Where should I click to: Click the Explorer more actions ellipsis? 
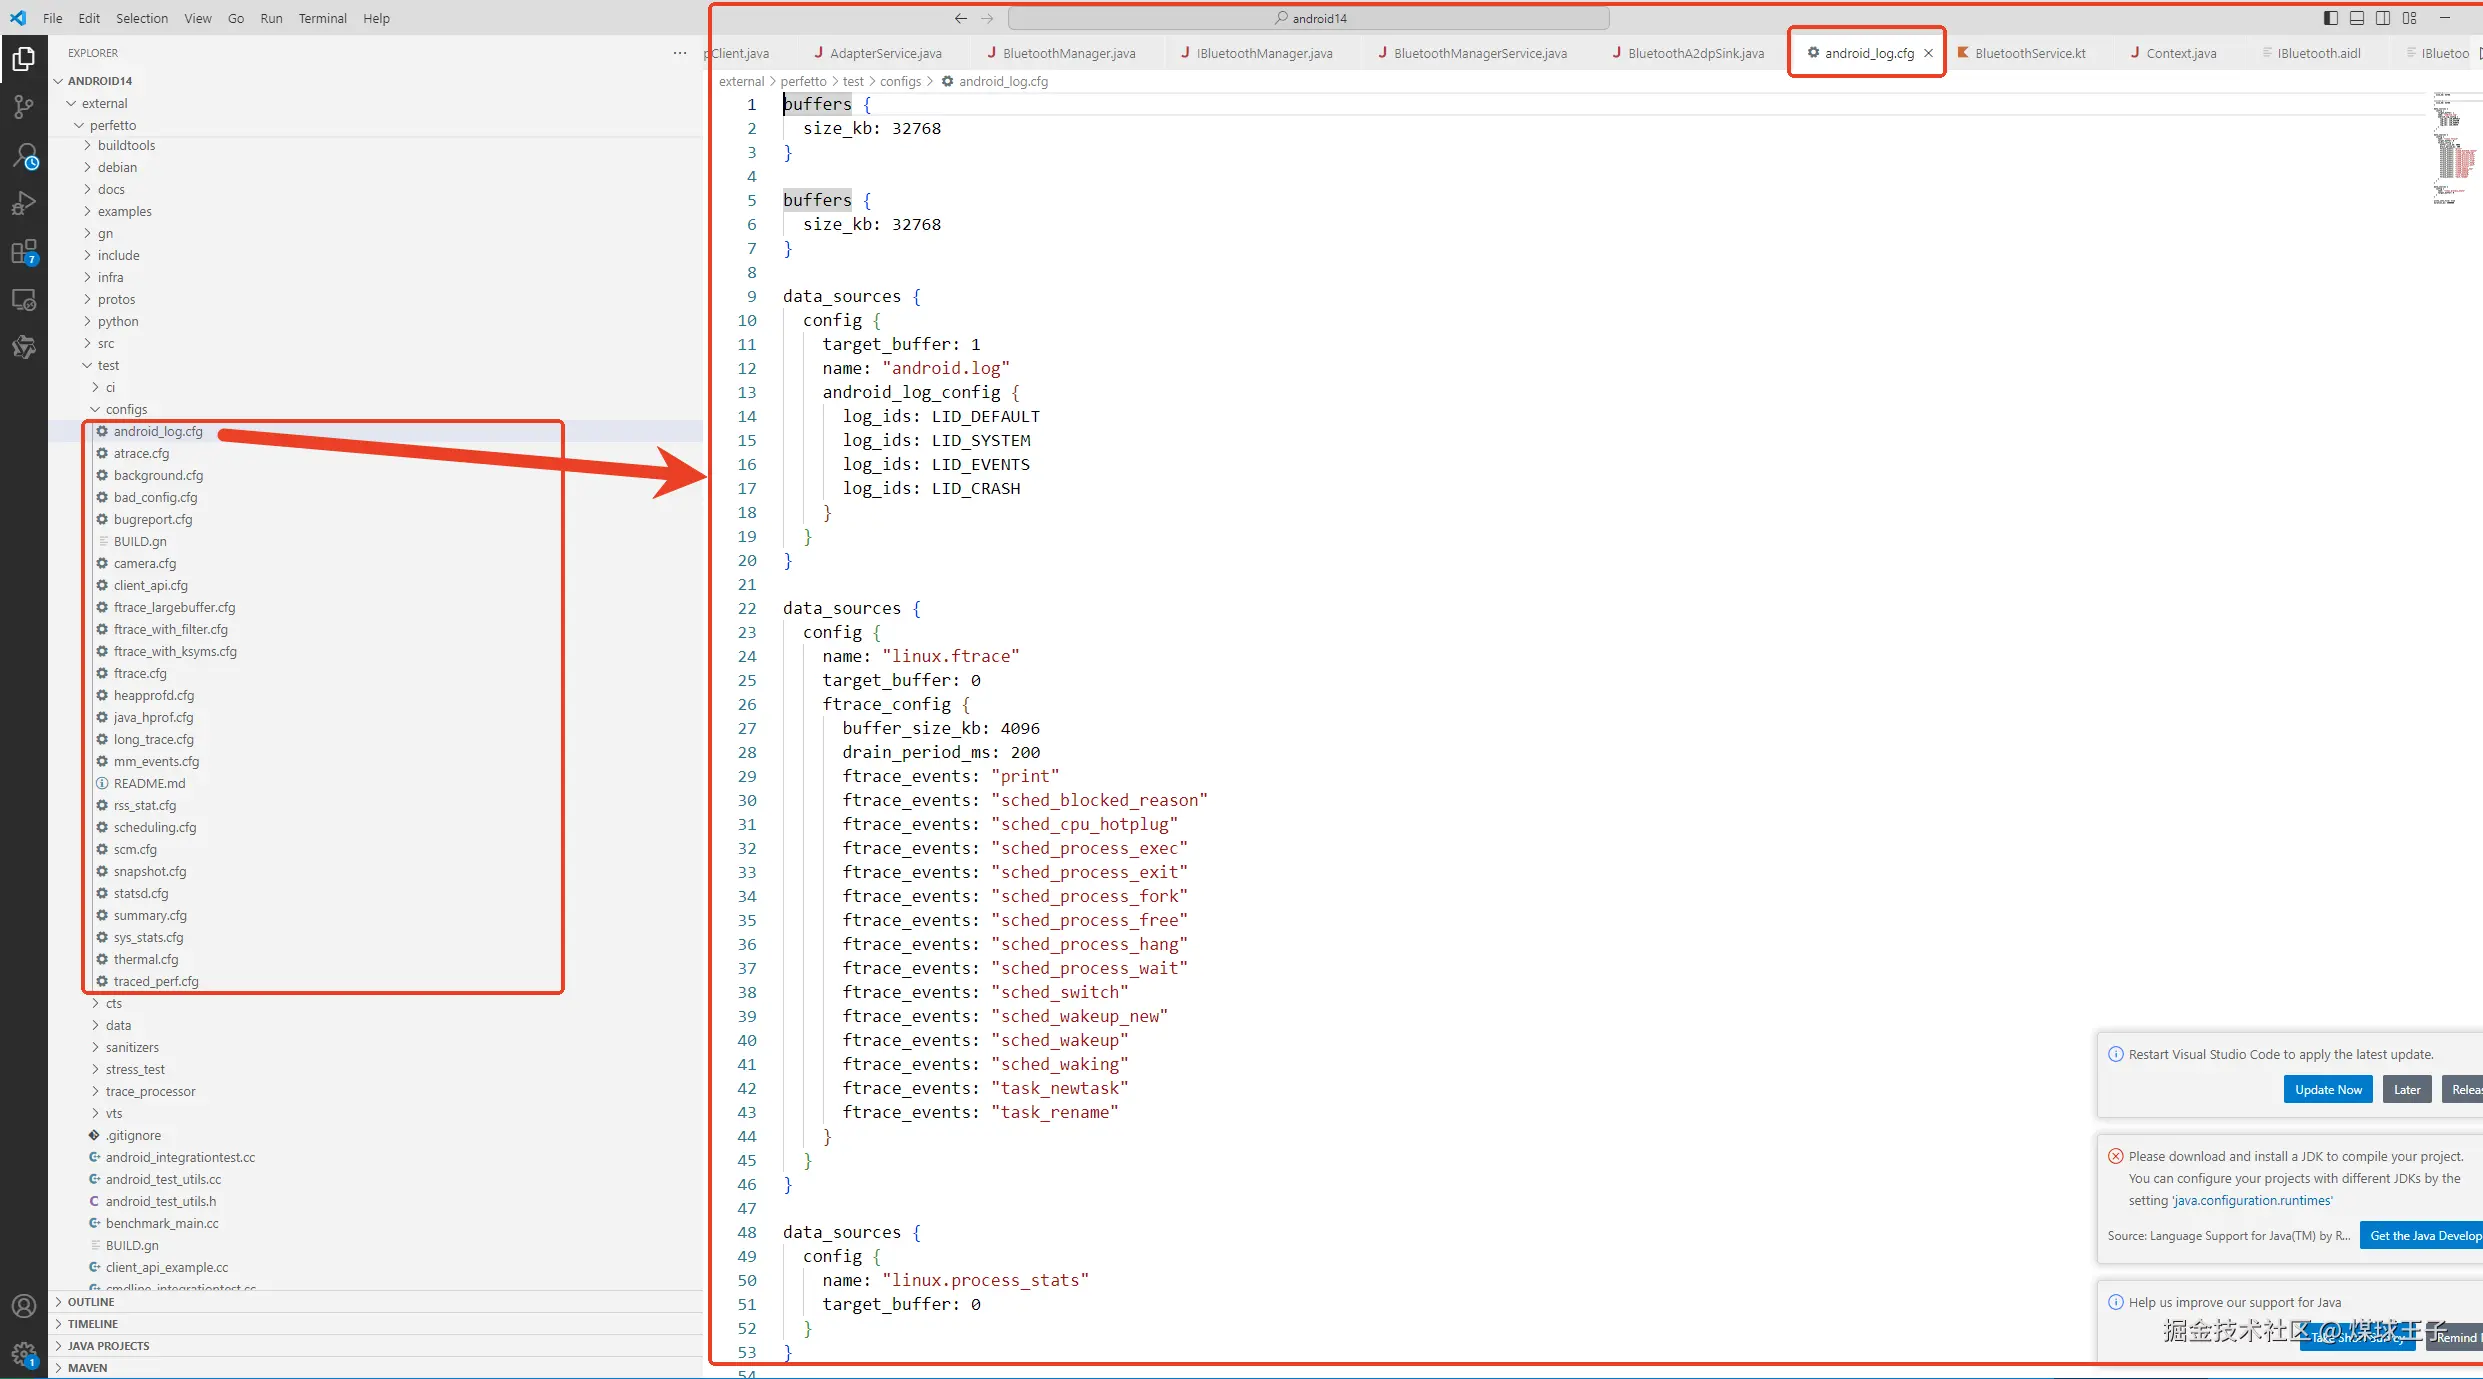(680, 53)
